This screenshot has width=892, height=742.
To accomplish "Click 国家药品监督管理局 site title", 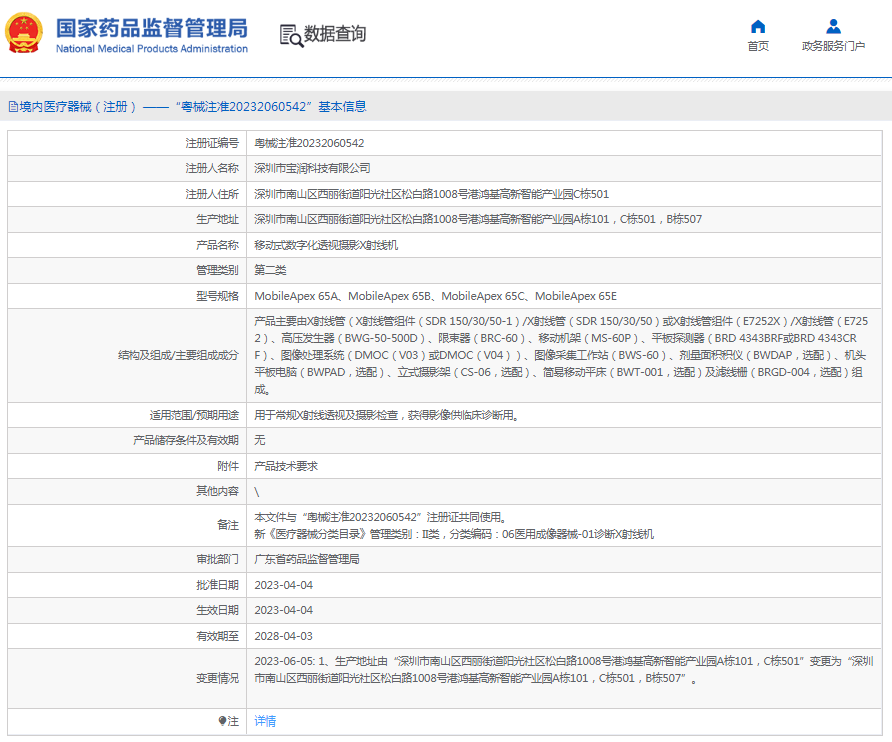I will [152, 28].
